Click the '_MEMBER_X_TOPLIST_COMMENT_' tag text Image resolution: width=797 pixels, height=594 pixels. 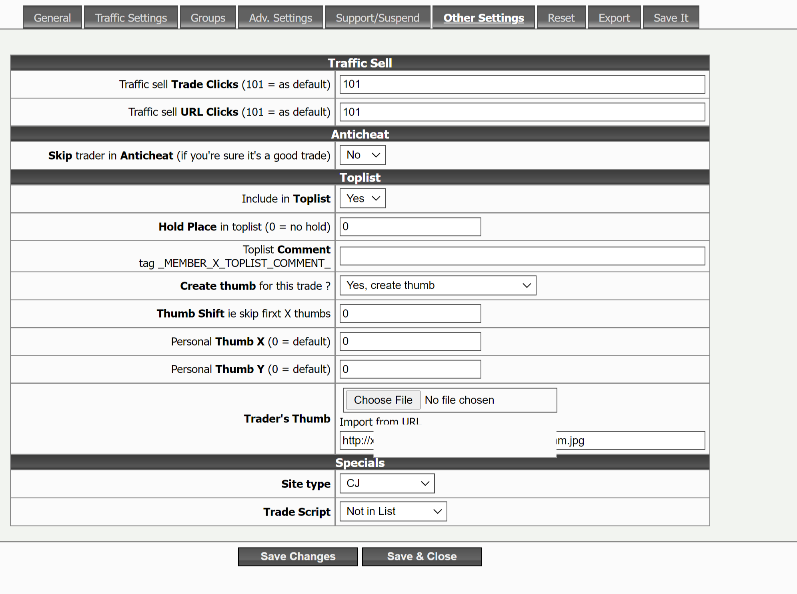[244, 263]
